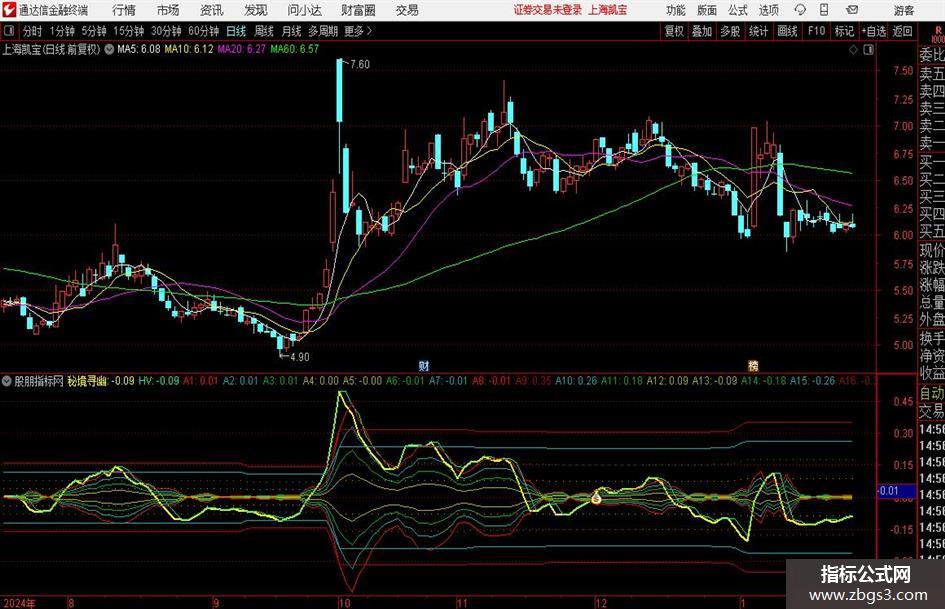Switch to the 15分钟 period tab
Image resolution: width=945 pixels, height=609 pixels.
pyautogui.click(x=129, y=31)
